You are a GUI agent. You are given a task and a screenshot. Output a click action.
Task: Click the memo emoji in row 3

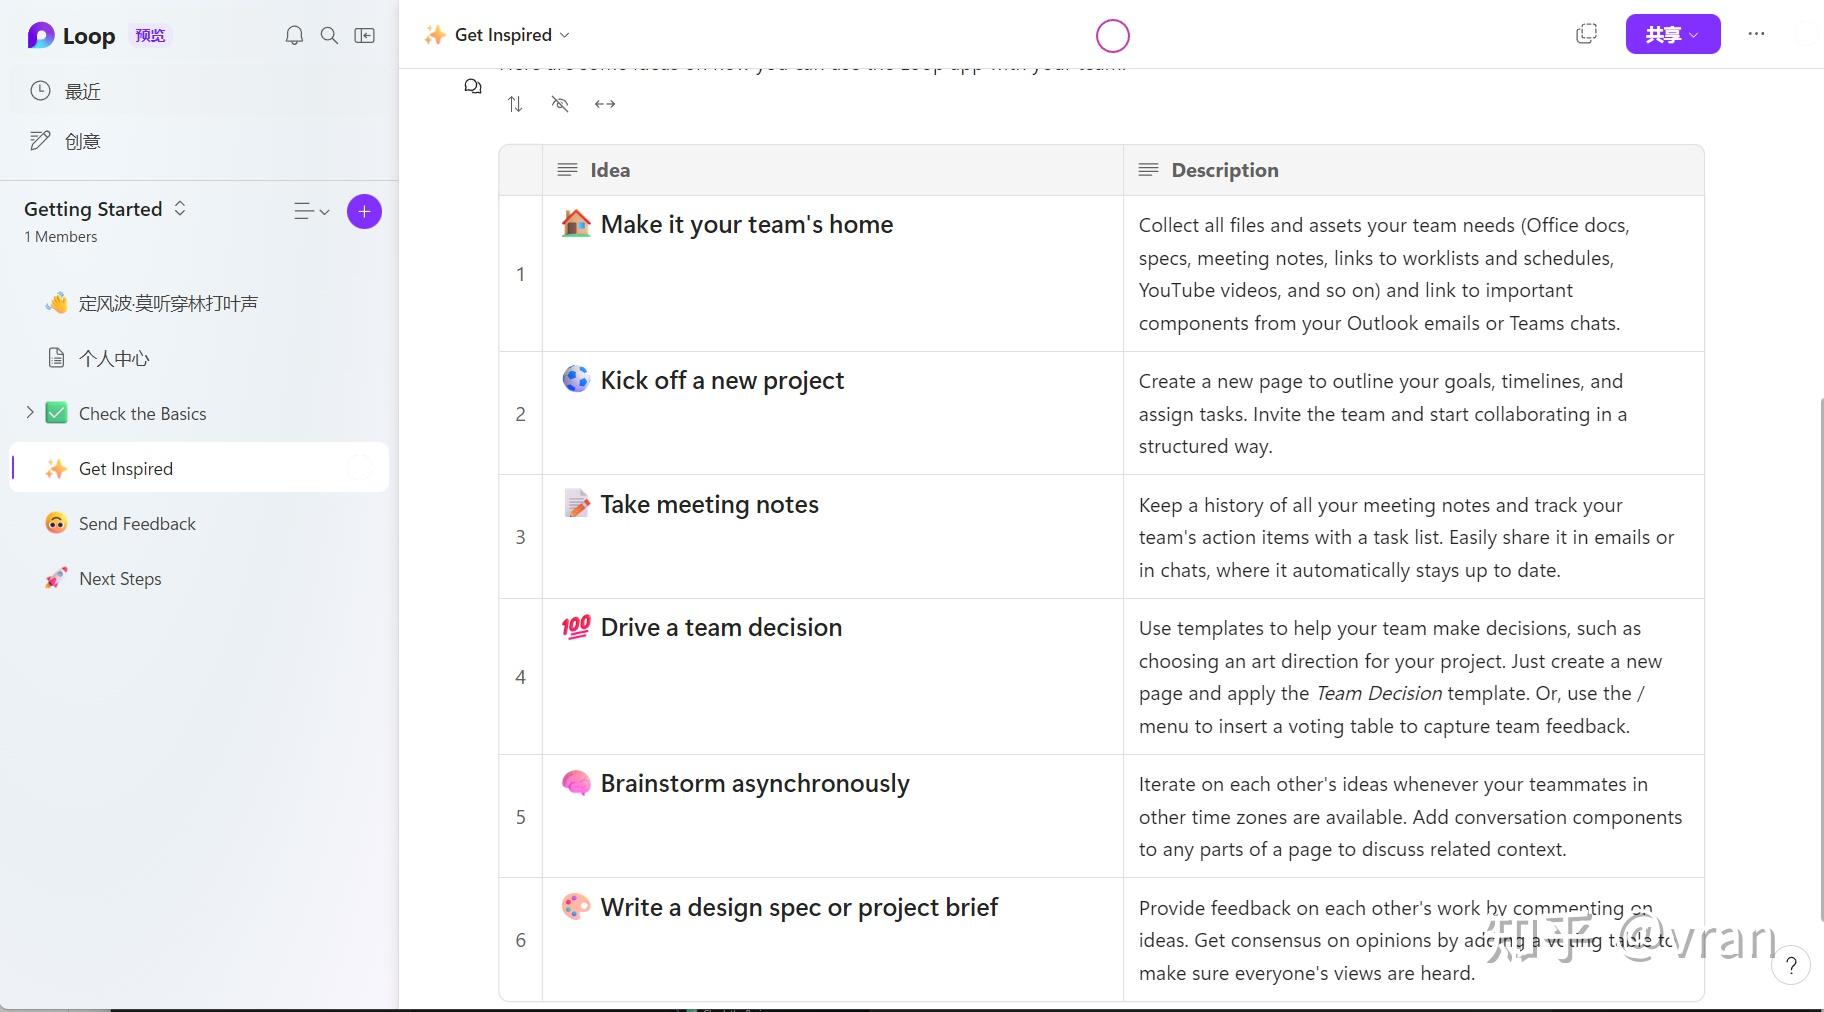(x=576, y=503)
